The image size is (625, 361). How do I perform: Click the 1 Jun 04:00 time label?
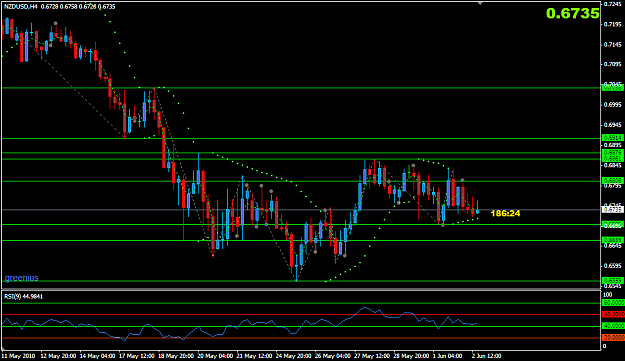coord(448,356)
